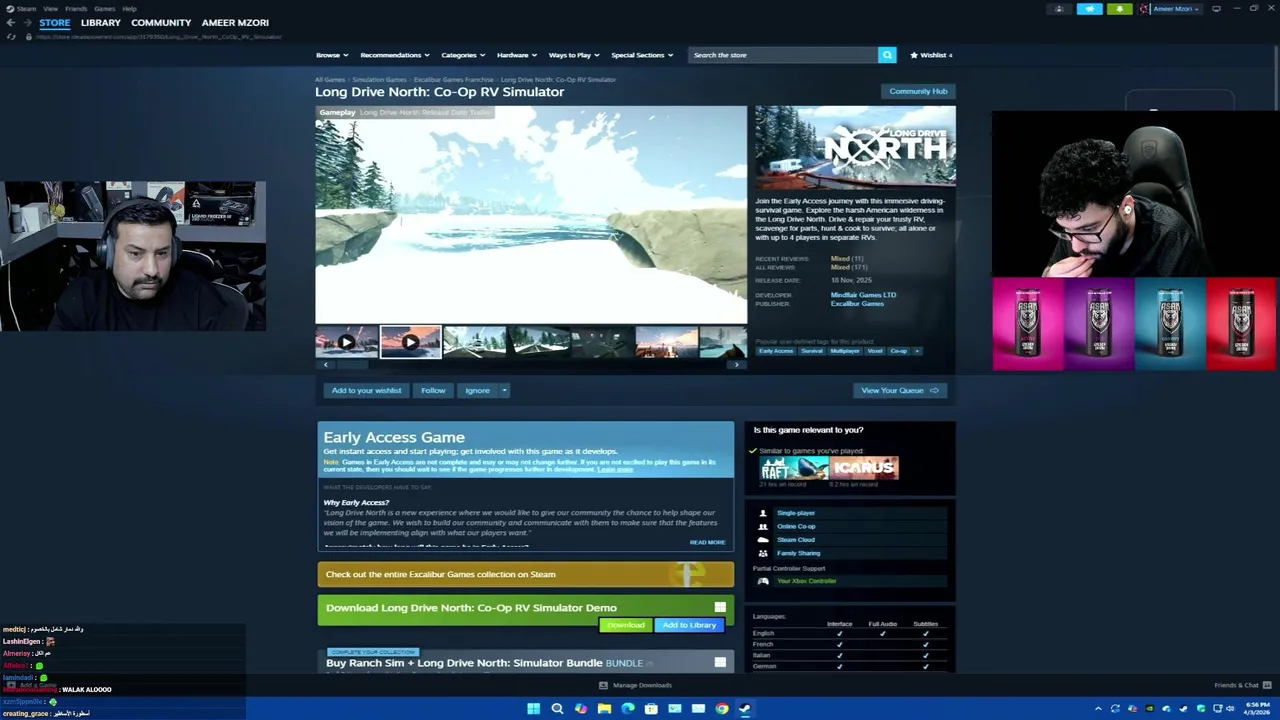Open the Games menu
The image size is (1280, 720).
click(x=104, y=8)
